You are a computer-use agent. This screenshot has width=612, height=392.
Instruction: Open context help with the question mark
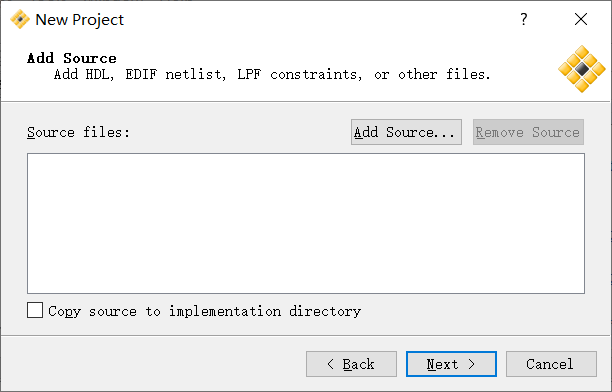524,19
